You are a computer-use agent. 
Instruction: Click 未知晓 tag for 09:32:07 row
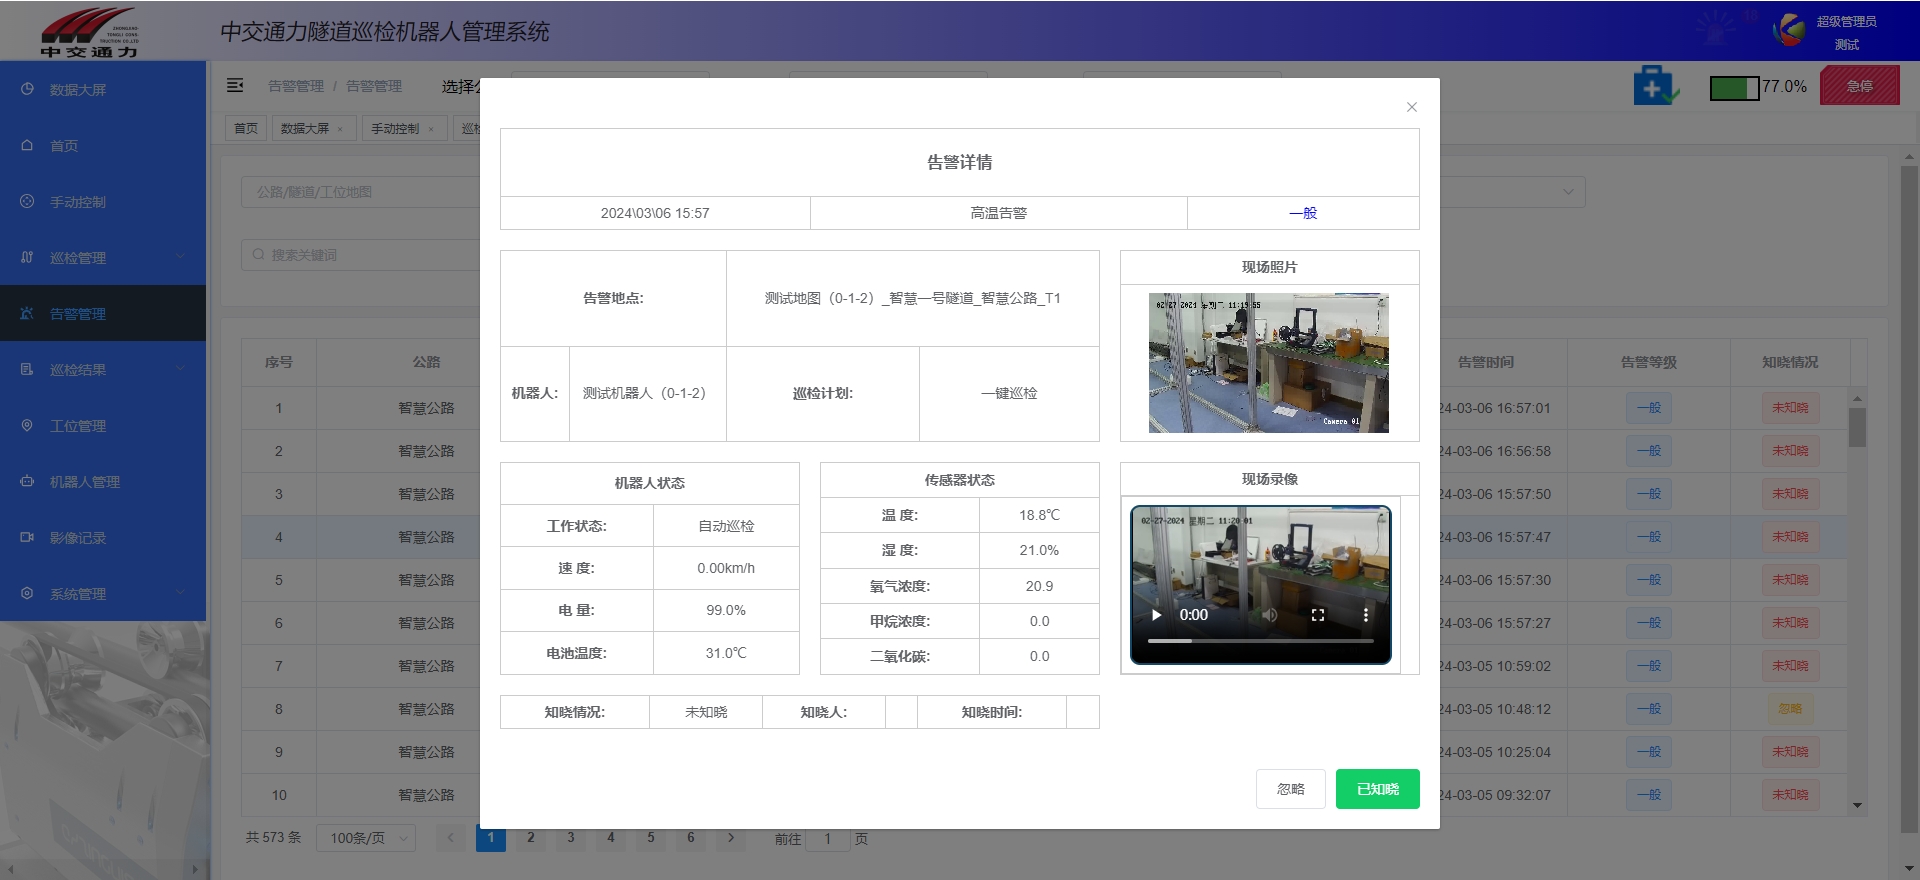click(1790, 795)
